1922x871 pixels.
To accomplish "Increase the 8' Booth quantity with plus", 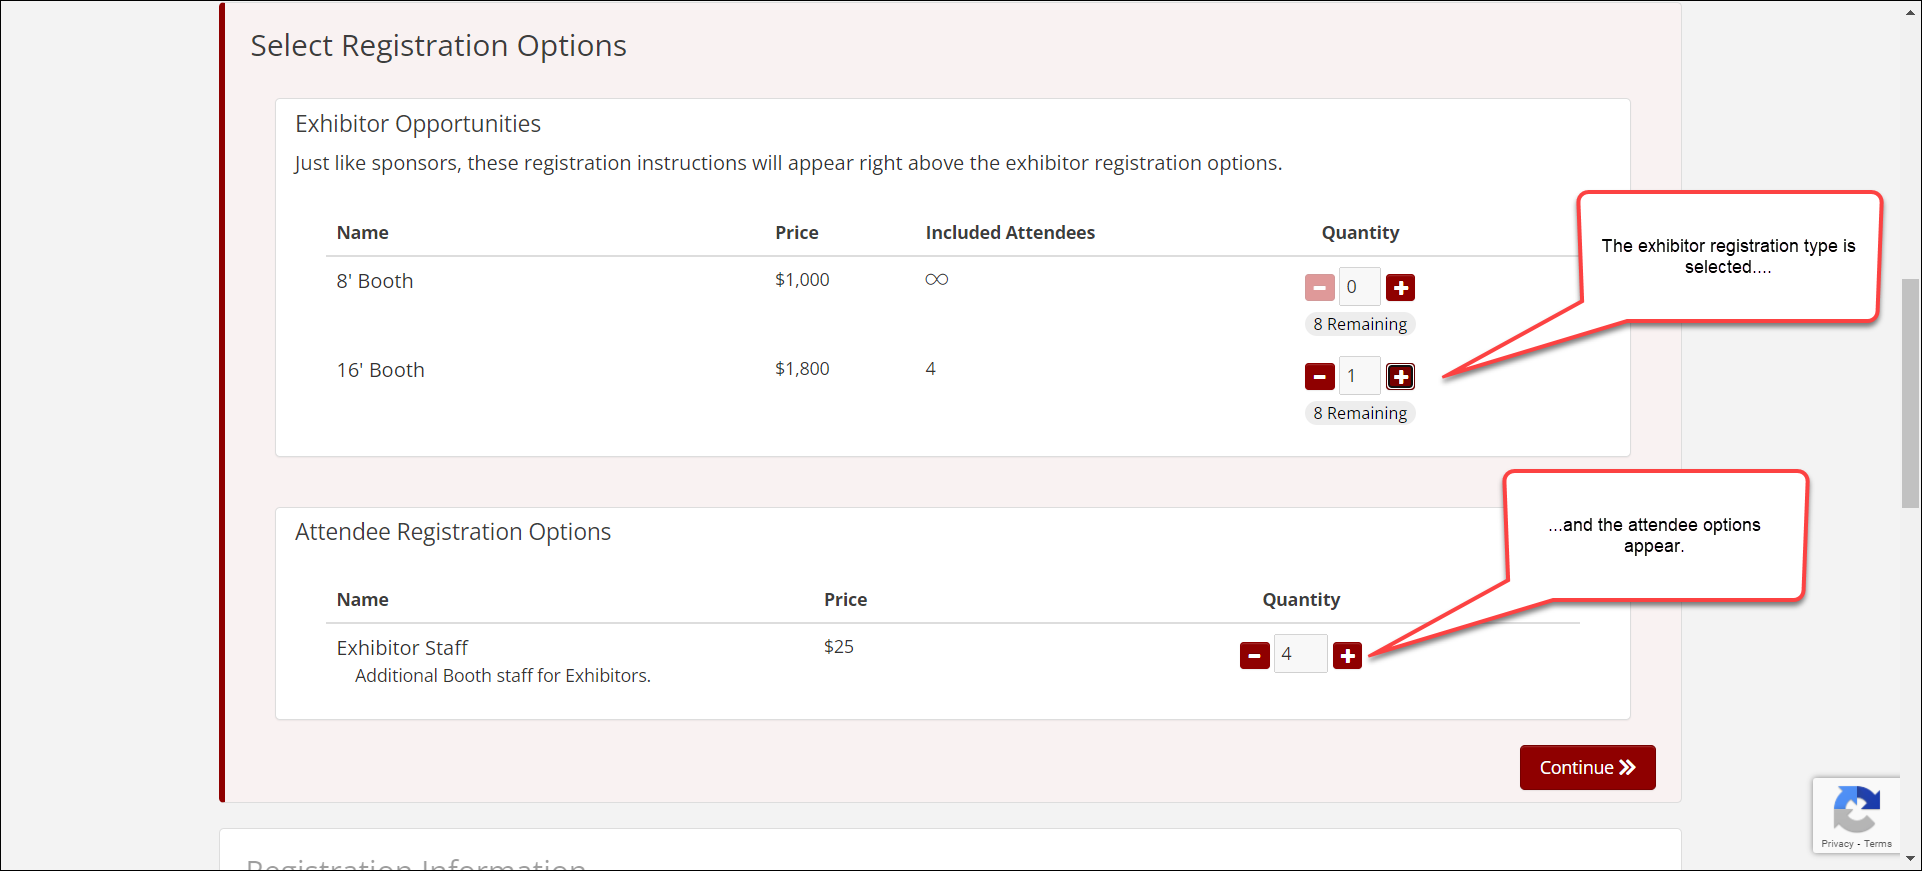I will (1400, 288).
